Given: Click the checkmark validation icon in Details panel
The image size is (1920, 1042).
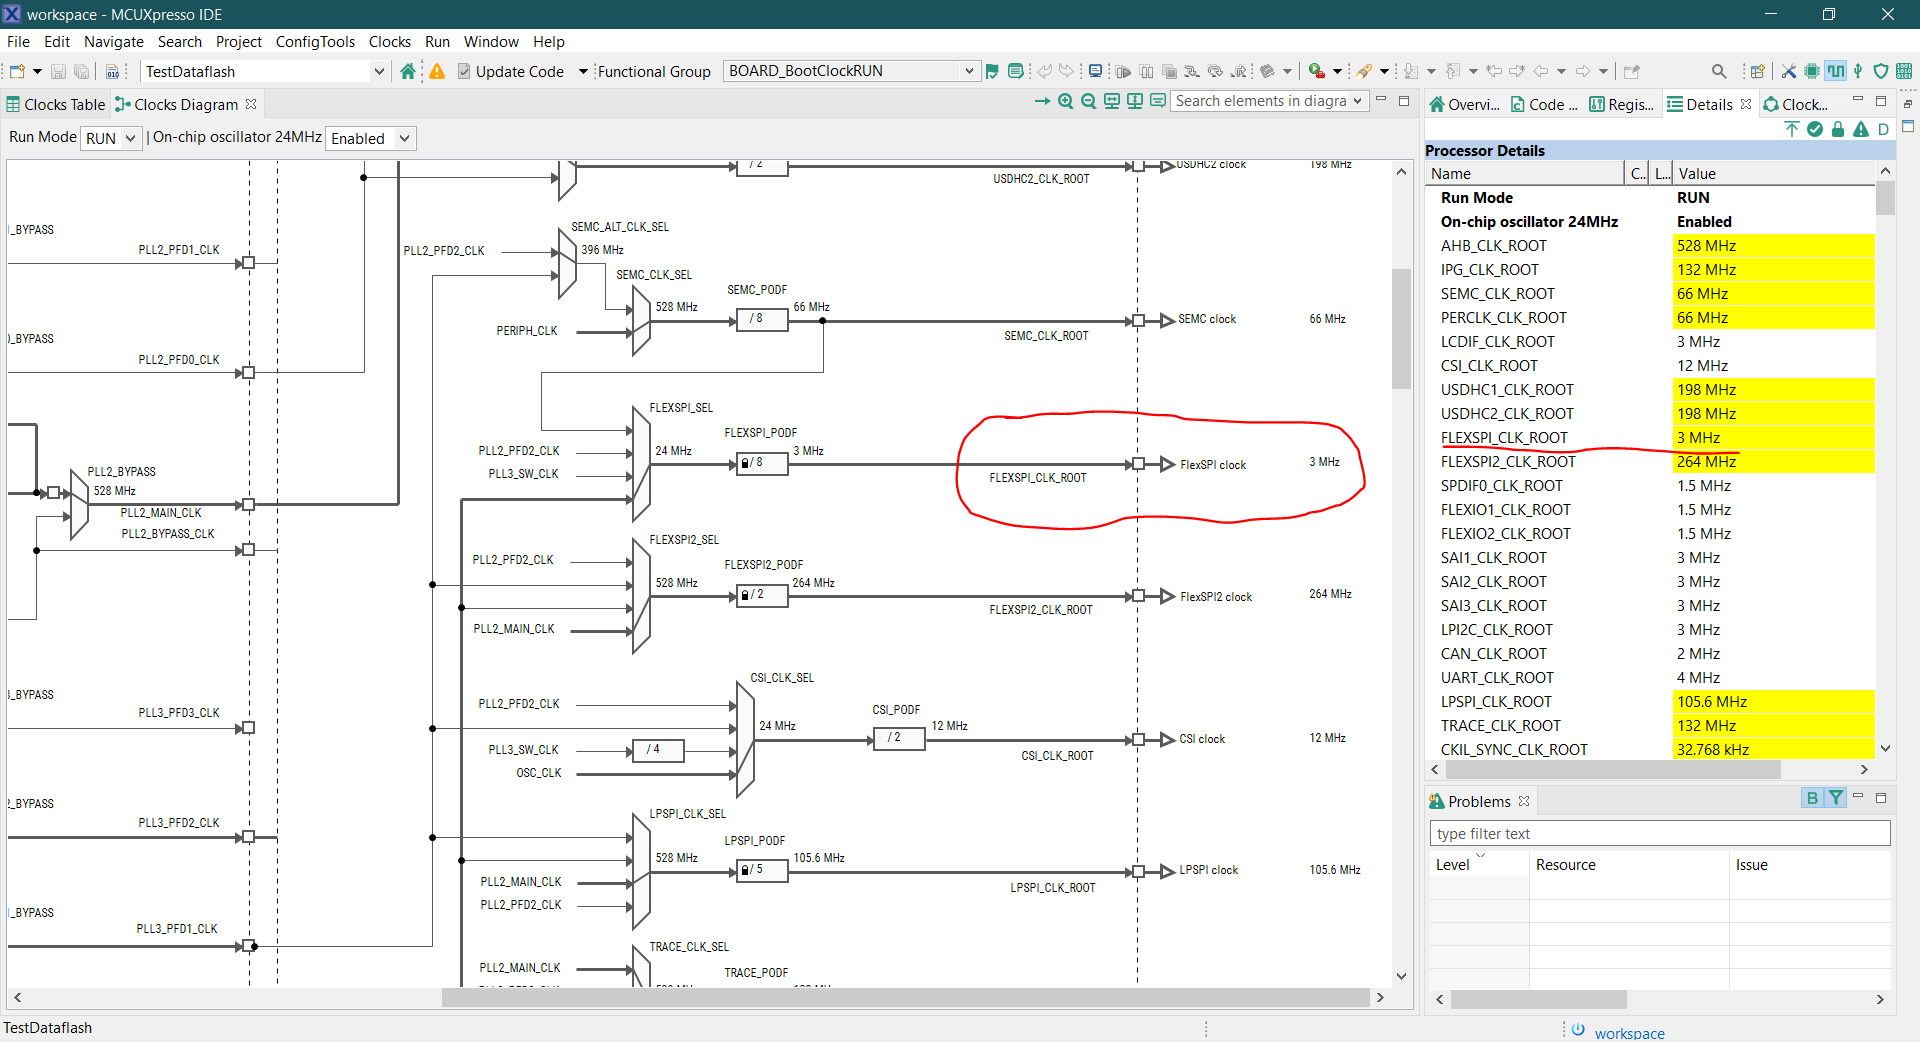Looking at the screenshot, I should coord(1815,130).
